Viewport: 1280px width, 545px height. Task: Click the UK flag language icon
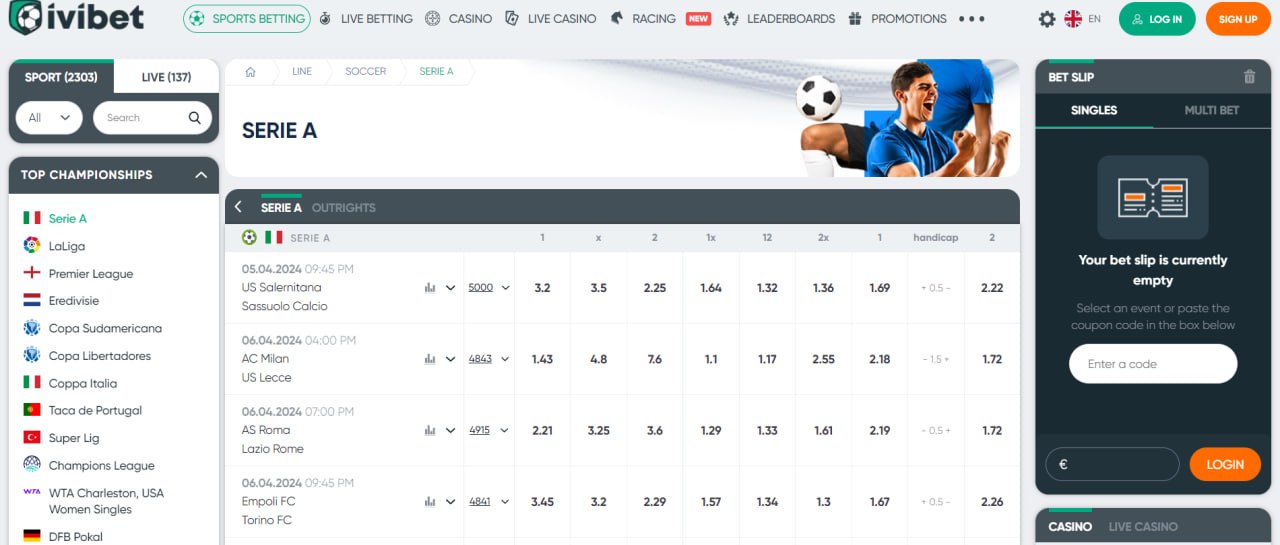coord(1073,19)
